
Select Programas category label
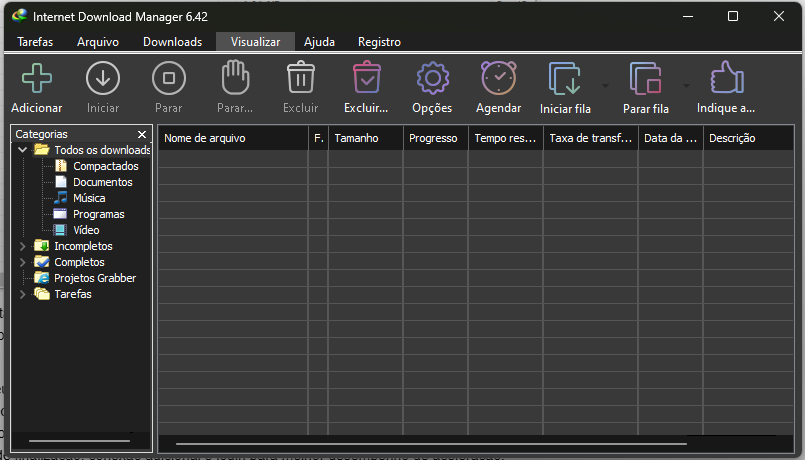click(x=99, y=214)
